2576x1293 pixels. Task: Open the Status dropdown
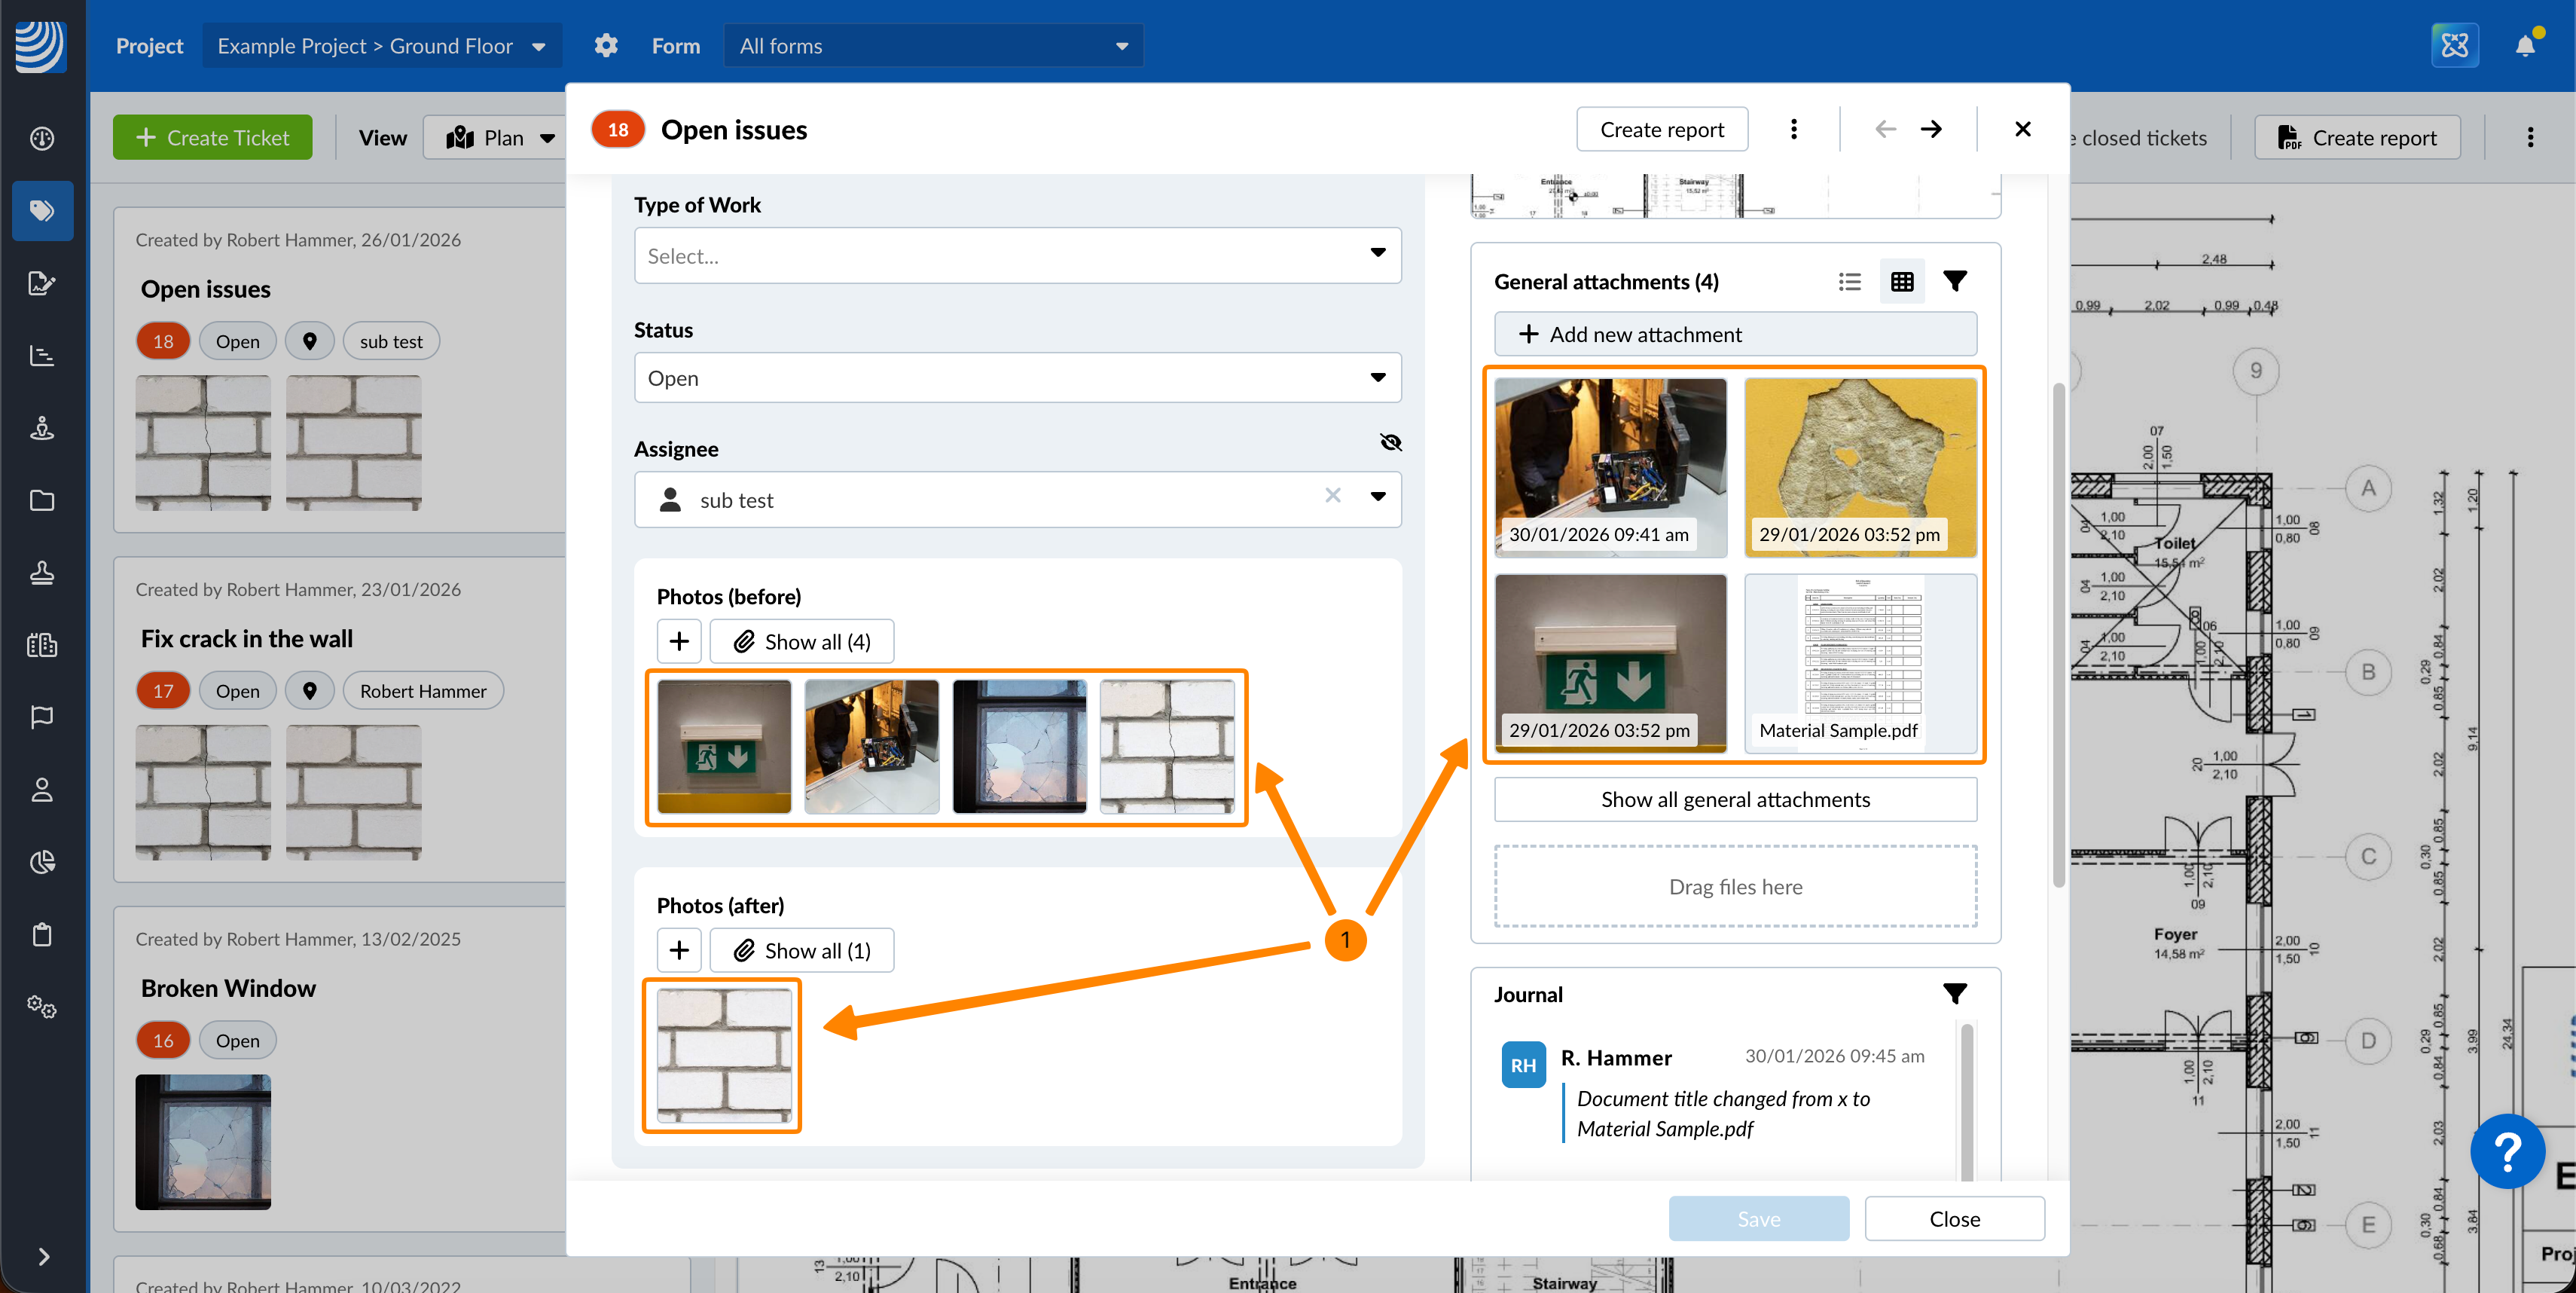click(x=1017, y=378)
